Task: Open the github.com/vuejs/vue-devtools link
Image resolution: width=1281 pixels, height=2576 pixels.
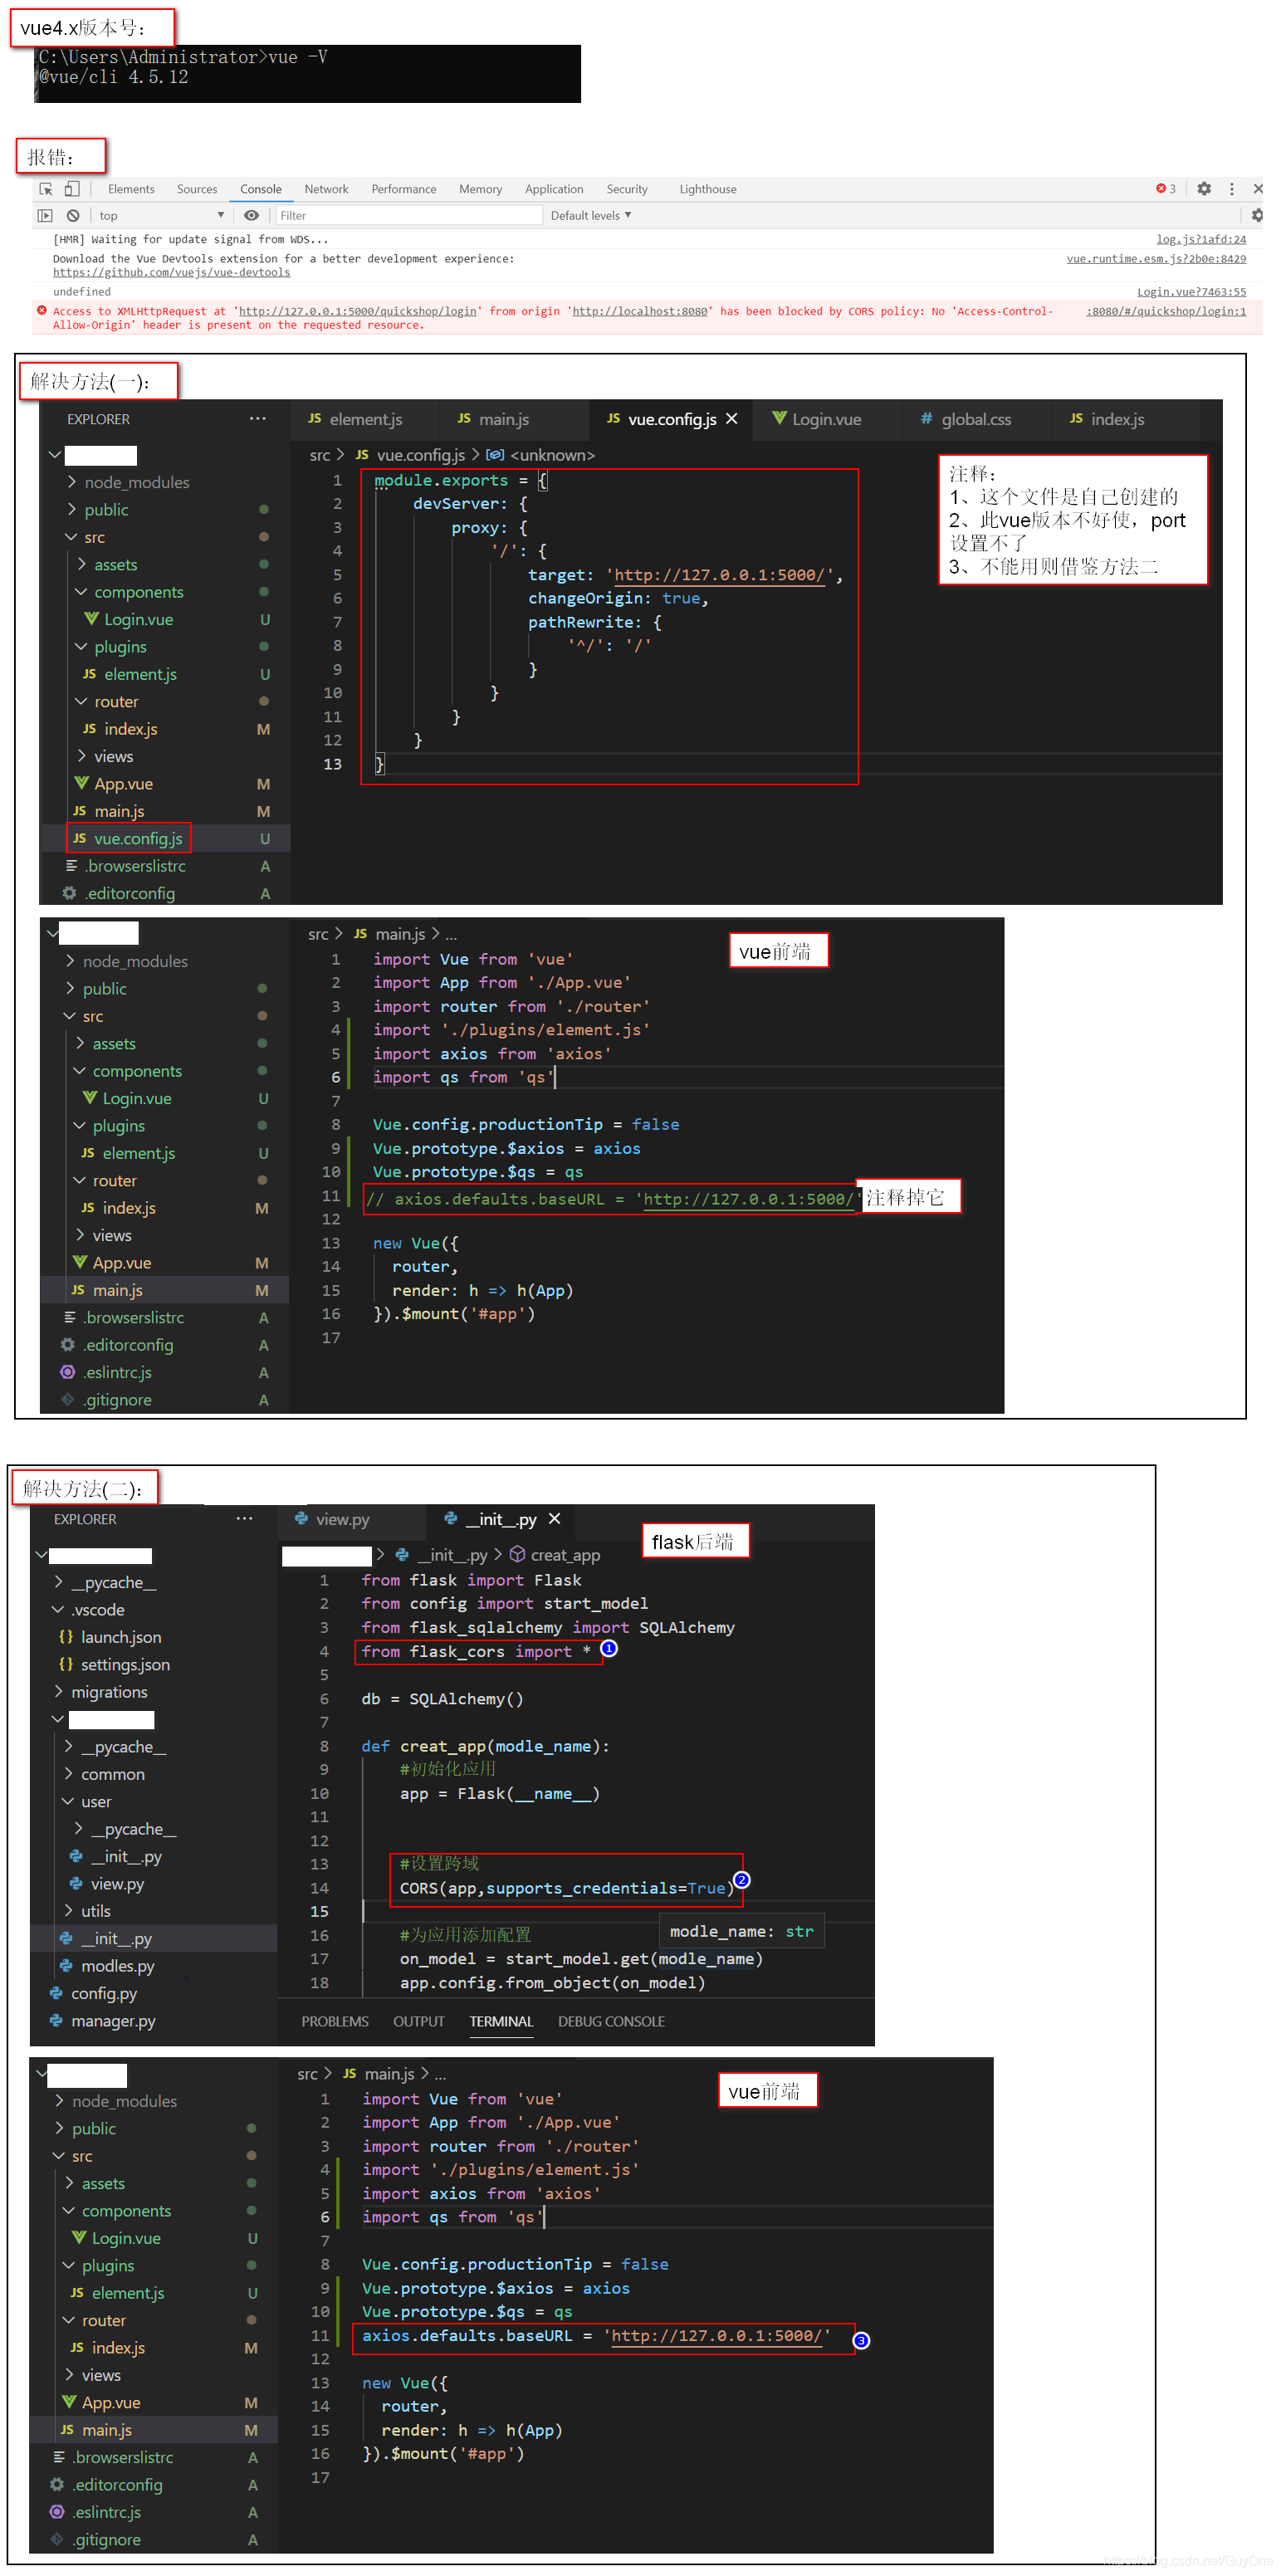Action: pos(171,273)
